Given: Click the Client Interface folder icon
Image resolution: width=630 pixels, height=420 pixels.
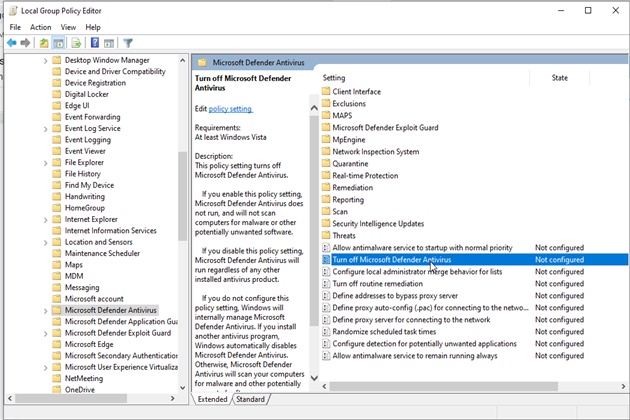Looking at the screenshot, I should pyautogui.click(x=326, y=91).
